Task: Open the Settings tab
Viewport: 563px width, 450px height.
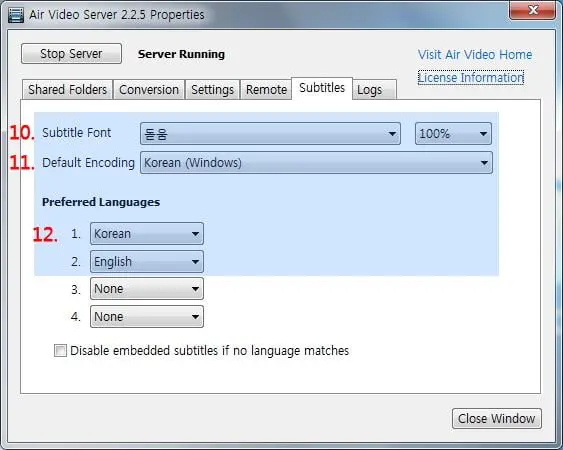Action: [212, 89]
